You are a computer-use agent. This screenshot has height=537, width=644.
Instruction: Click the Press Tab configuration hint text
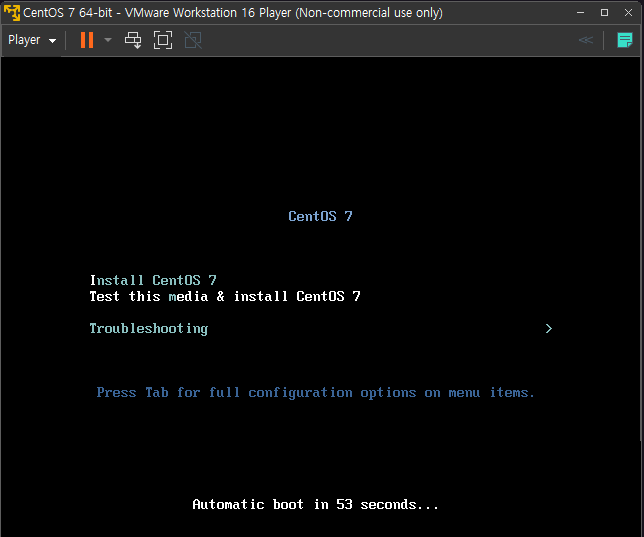click(x=315, y=393)
